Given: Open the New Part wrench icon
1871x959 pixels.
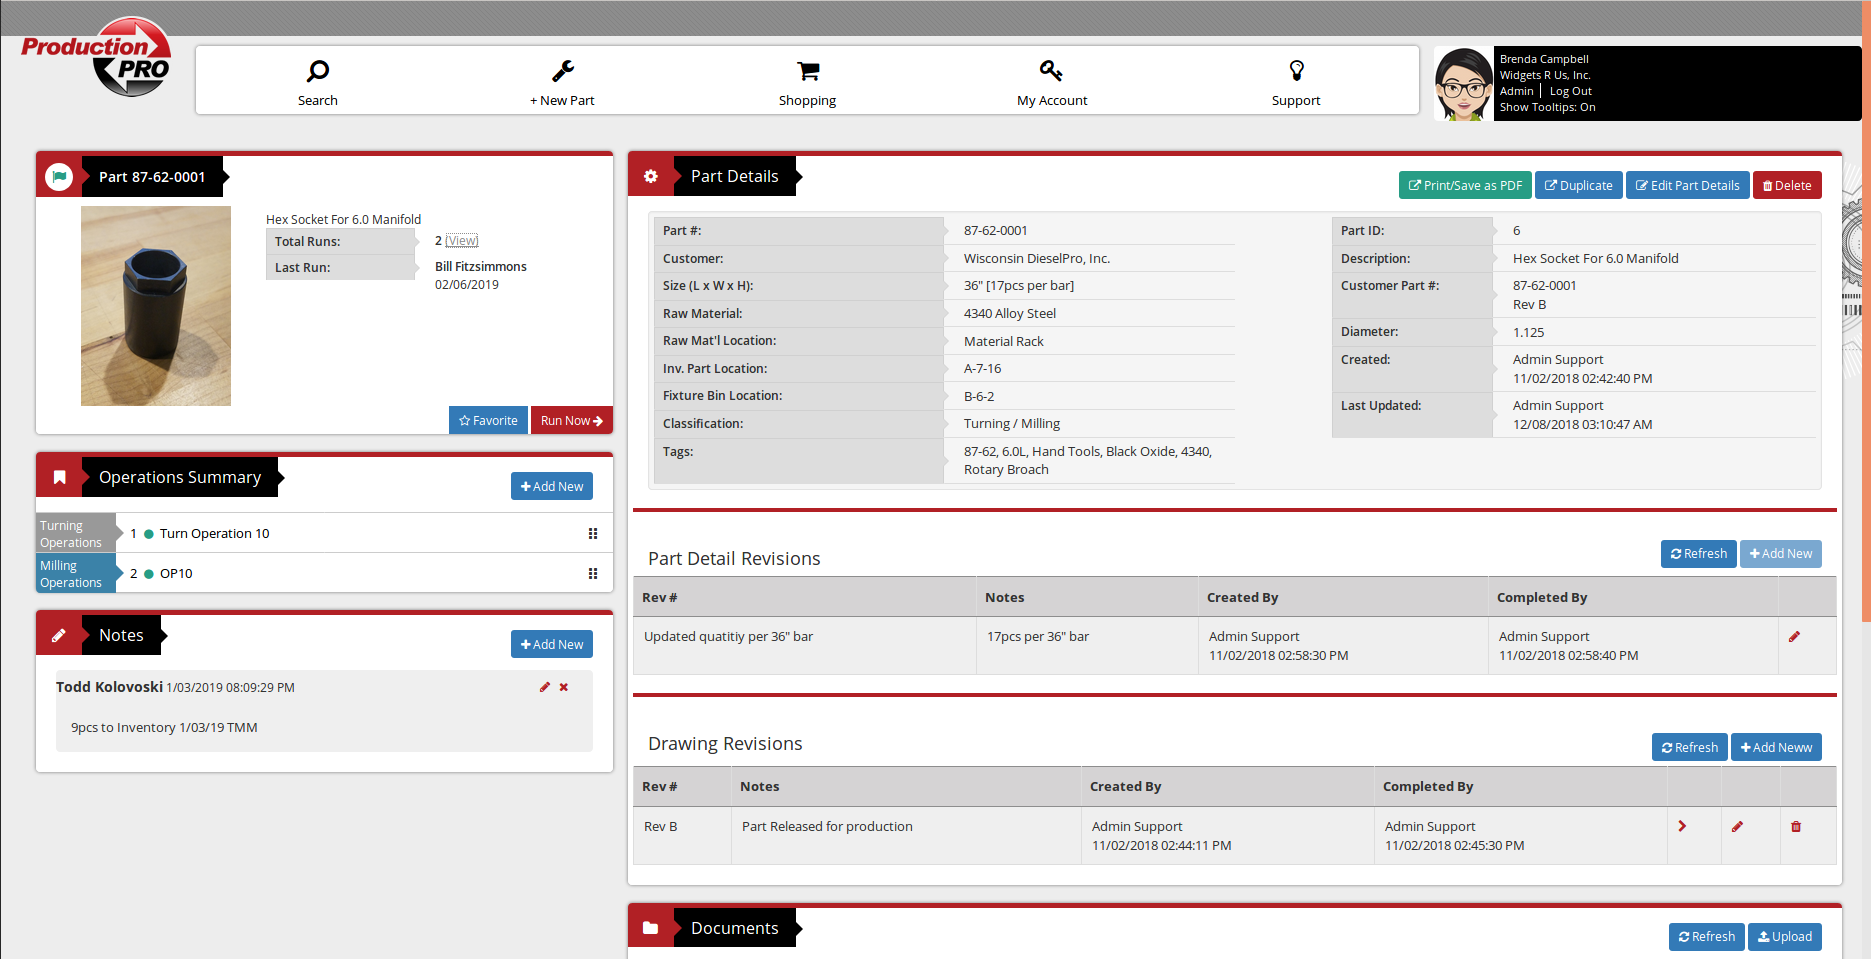Looking at the screenshot, I should click(563, 71).
